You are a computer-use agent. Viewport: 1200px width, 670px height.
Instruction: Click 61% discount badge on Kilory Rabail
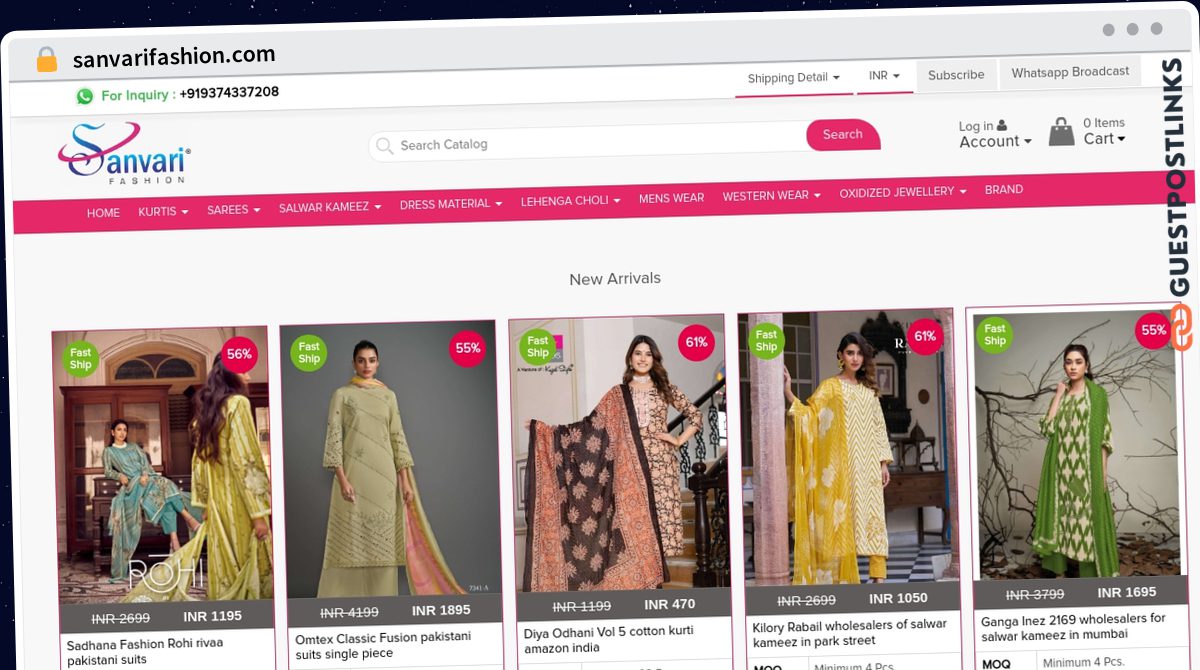924,336
